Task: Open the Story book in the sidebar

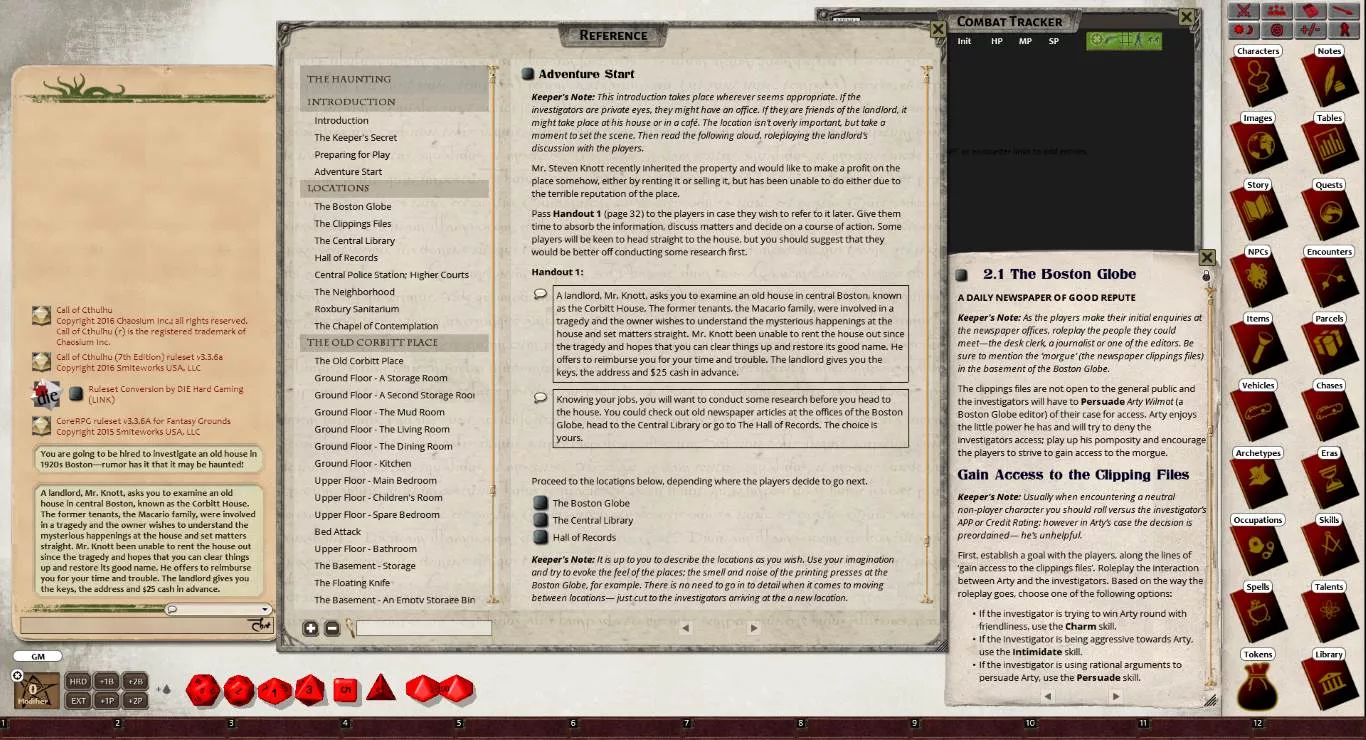Action: point(1258,211)
